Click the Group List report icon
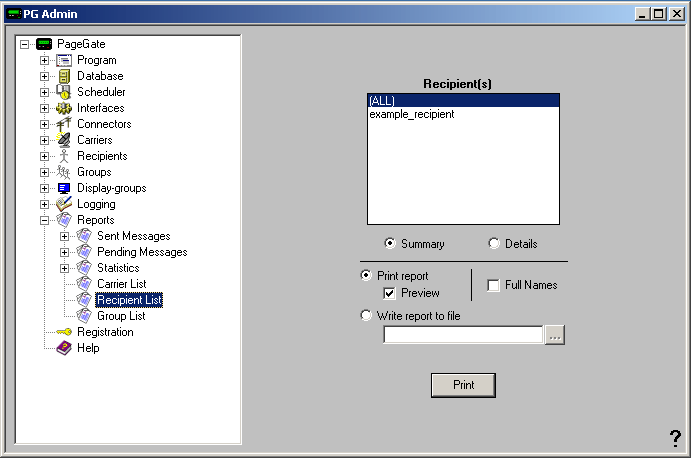 [x=84, y=316]
